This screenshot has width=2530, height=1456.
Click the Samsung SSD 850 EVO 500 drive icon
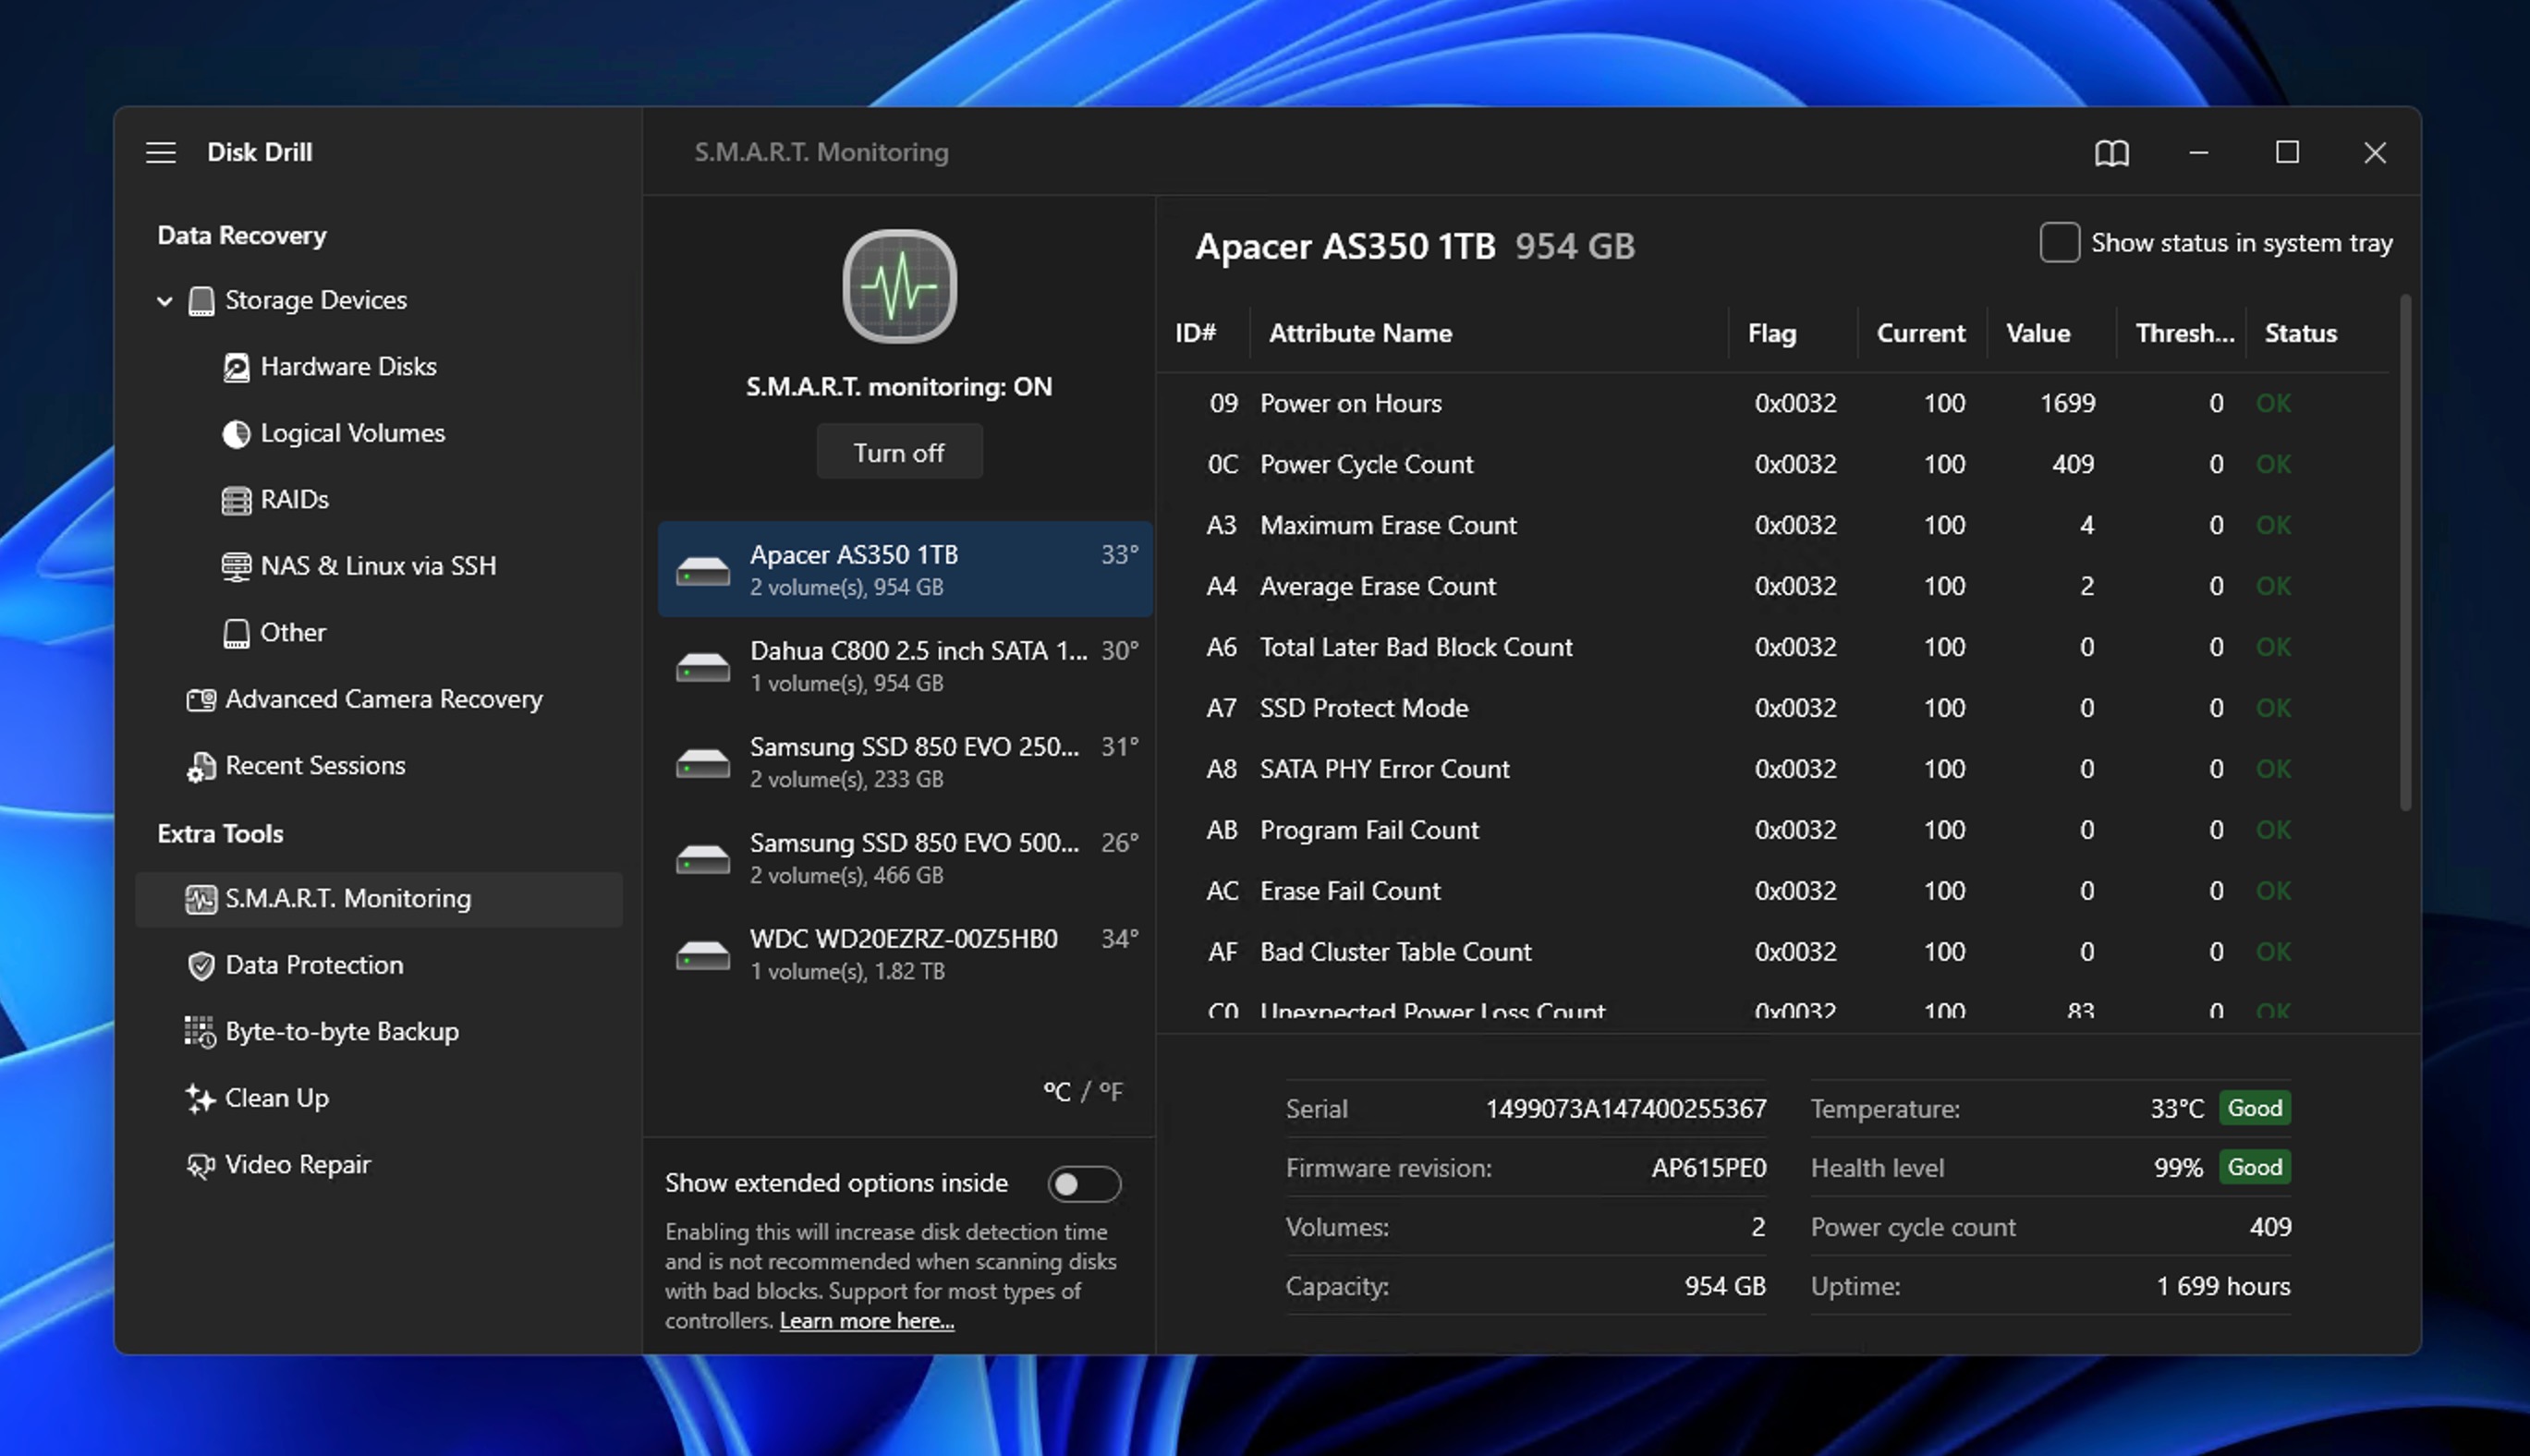coord(703,858)
